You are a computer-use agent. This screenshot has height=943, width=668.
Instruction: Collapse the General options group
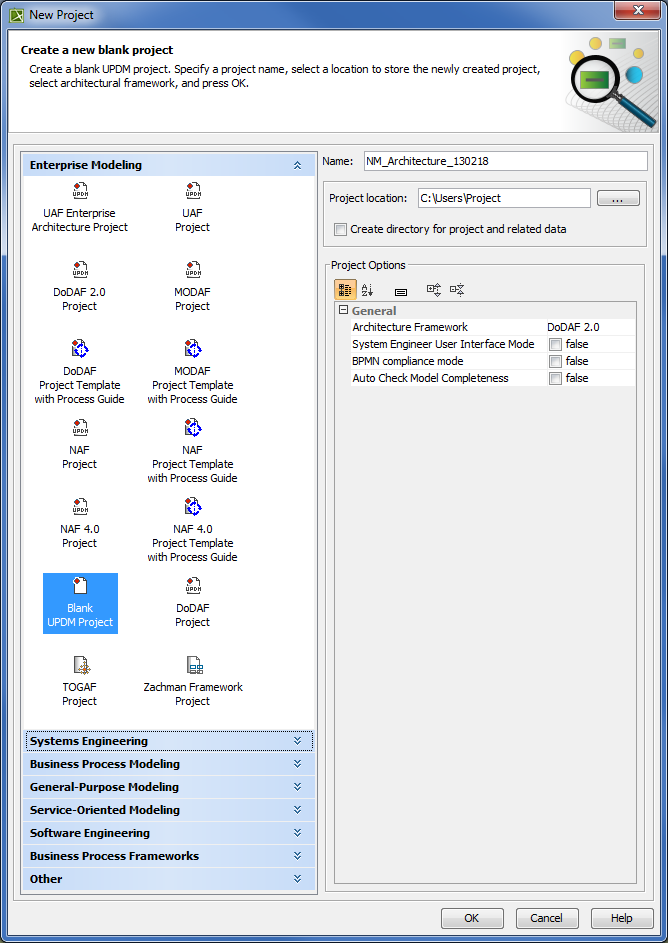[x=343, y=311]
